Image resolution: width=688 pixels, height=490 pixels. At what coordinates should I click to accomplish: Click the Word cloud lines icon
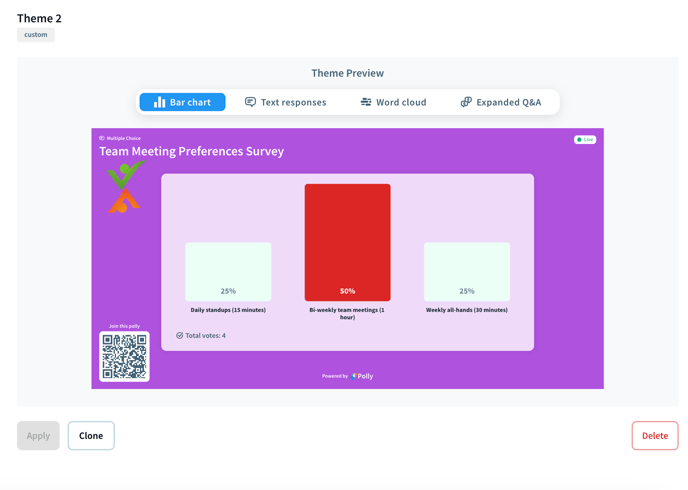click(366, 102)
